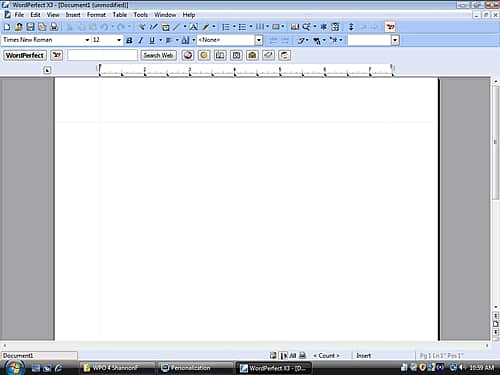Image resolution: width=500 pixels, height=375 pixels.
Task: Click the WordPerfect button
Action: pyautogui.click(x=25, y=55)
